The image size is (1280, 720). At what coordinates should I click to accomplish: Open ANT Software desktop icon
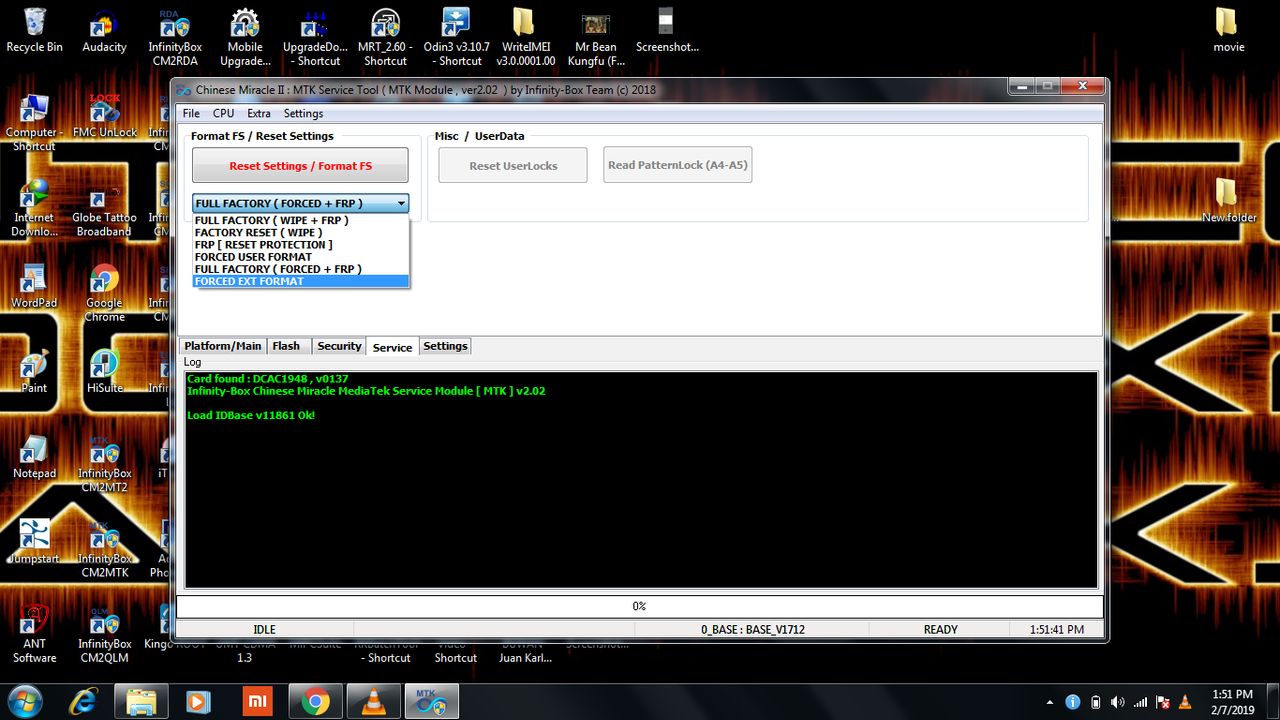click(34, 633)
